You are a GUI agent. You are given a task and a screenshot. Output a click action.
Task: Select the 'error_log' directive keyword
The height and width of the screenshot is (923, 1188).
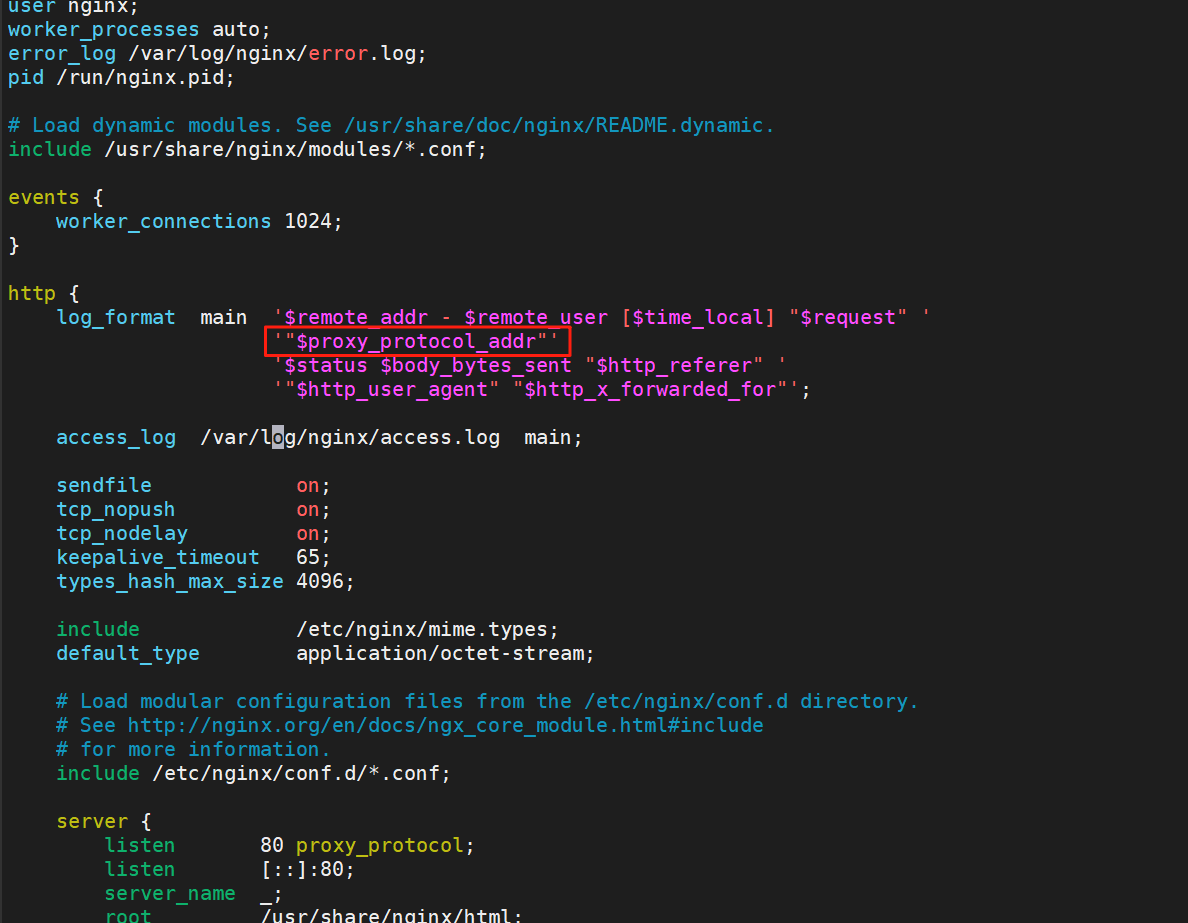pos(62,54)
